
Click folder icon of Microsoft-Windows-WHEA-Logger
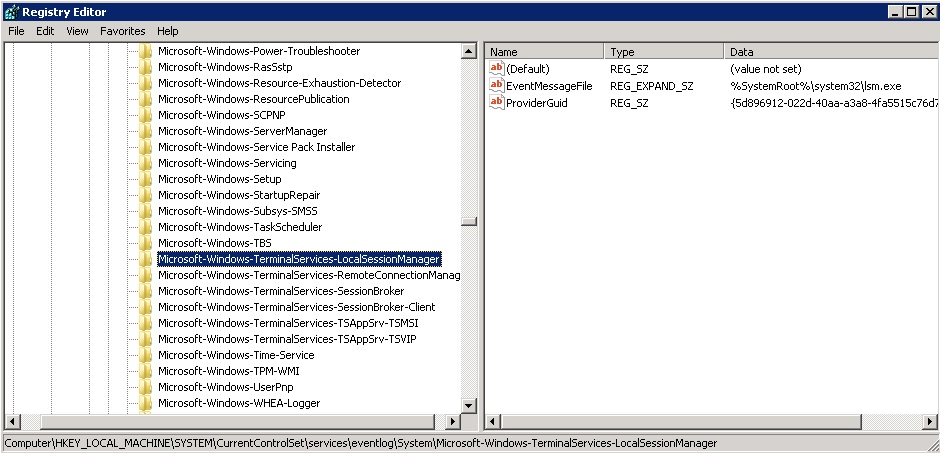coord(145,403)
